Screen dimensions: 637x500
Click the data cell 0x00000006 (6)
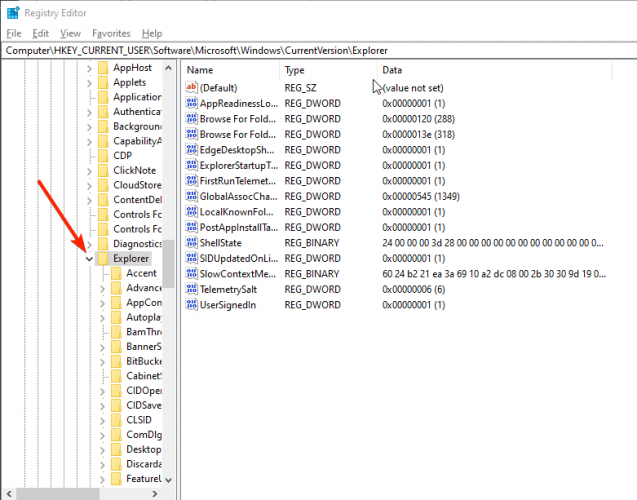tap(414, 290)
